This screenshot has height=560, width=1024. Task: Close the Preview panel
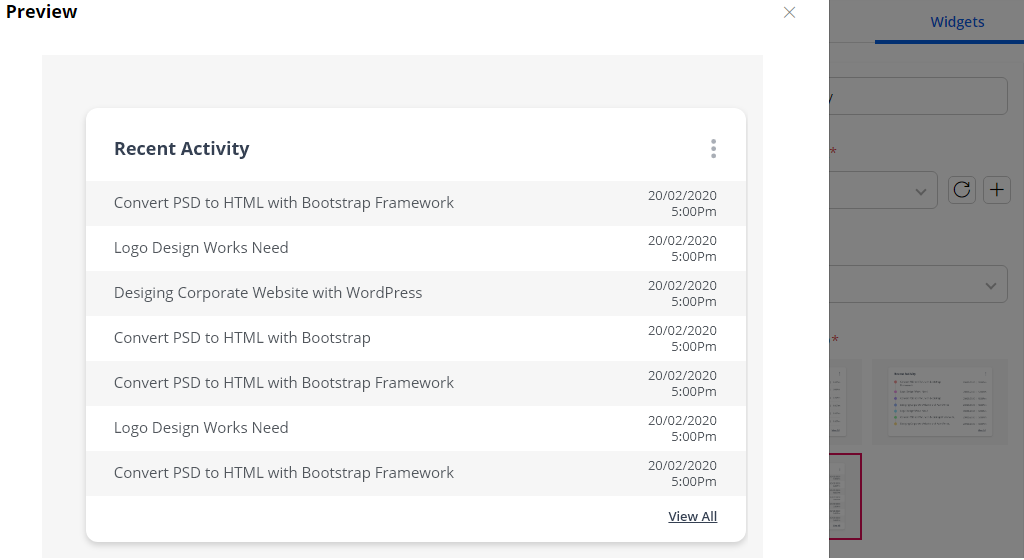pos(789,12)
